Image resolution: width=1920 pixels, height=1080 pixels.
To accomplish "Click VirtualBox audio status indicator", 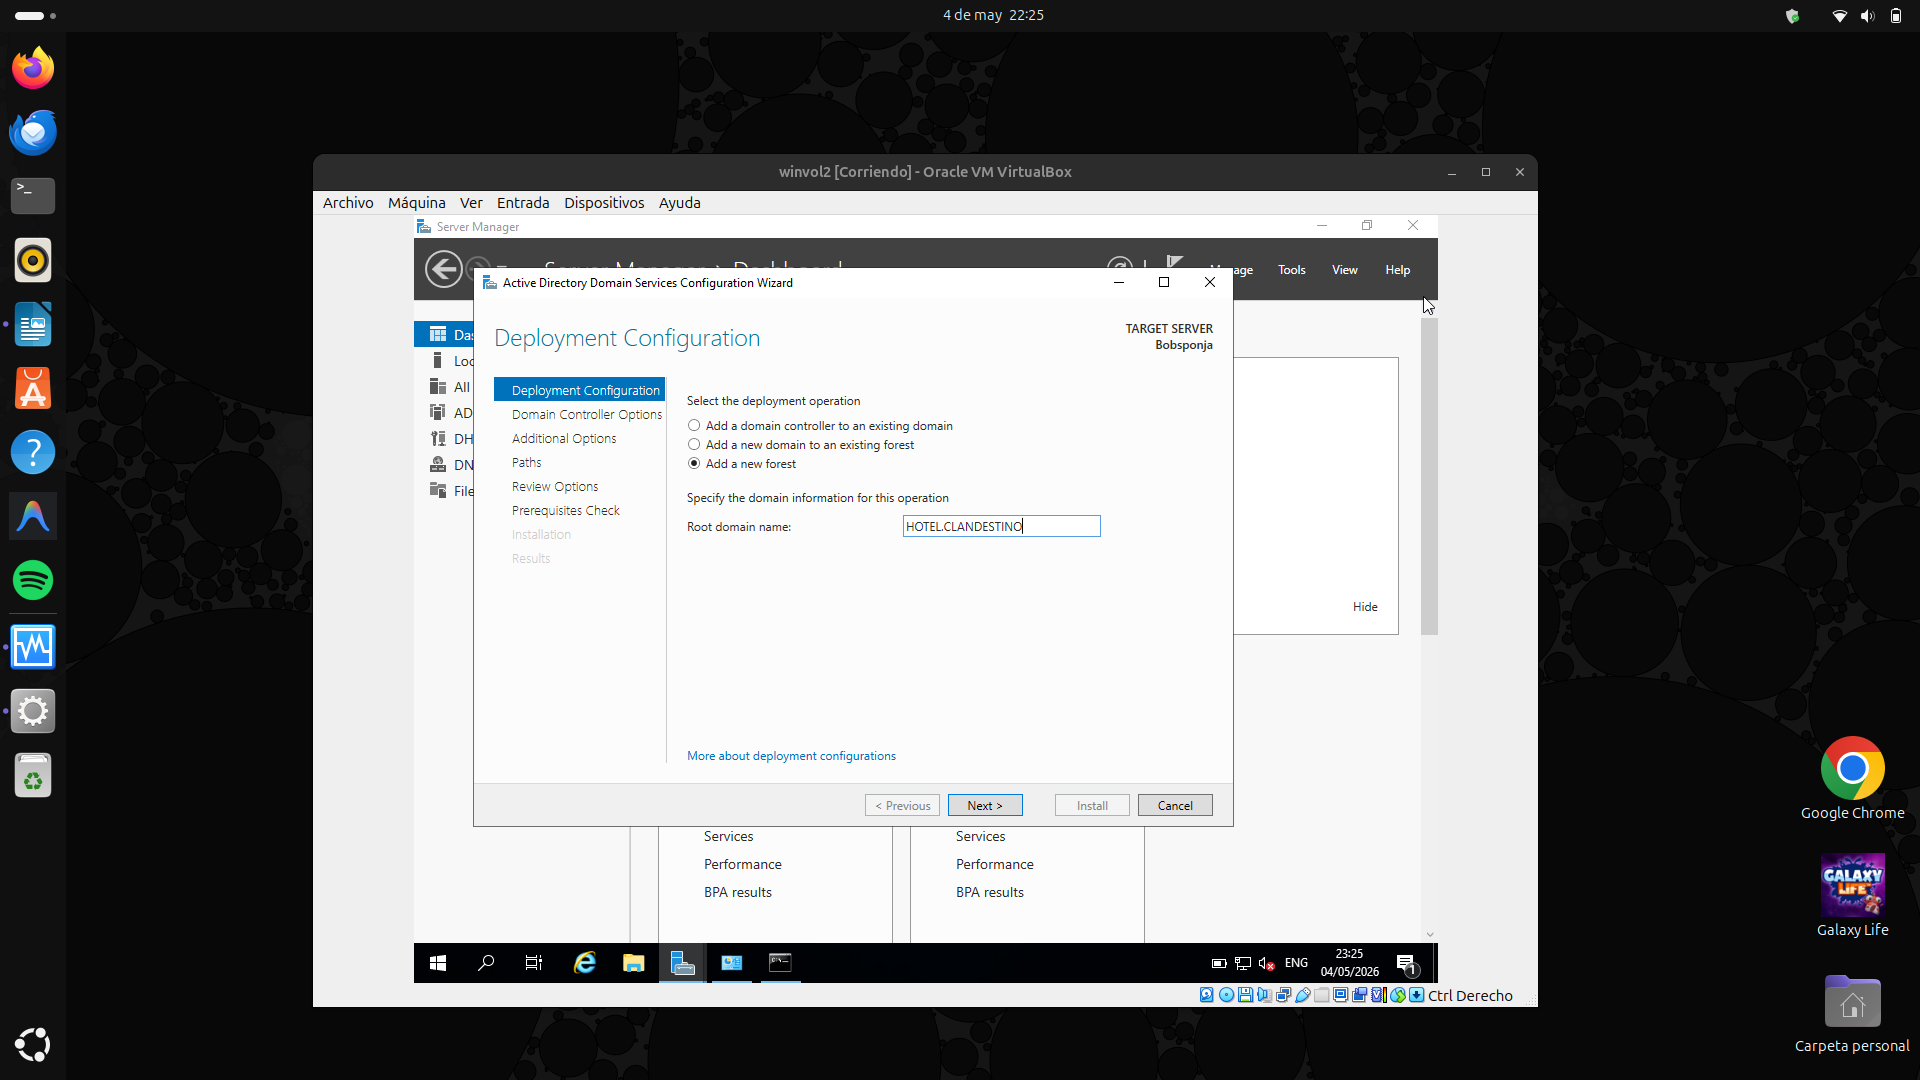I will pos(1264,995).
